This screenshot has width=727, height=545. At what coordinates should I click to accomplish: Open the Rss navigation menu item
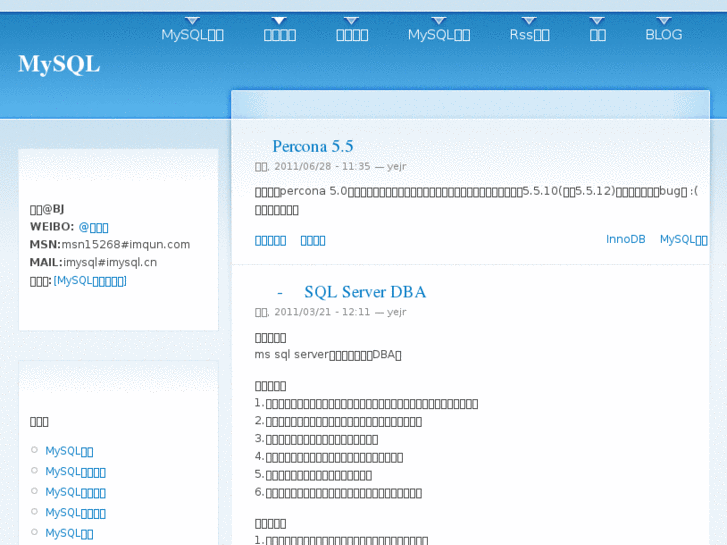point(529,35)
